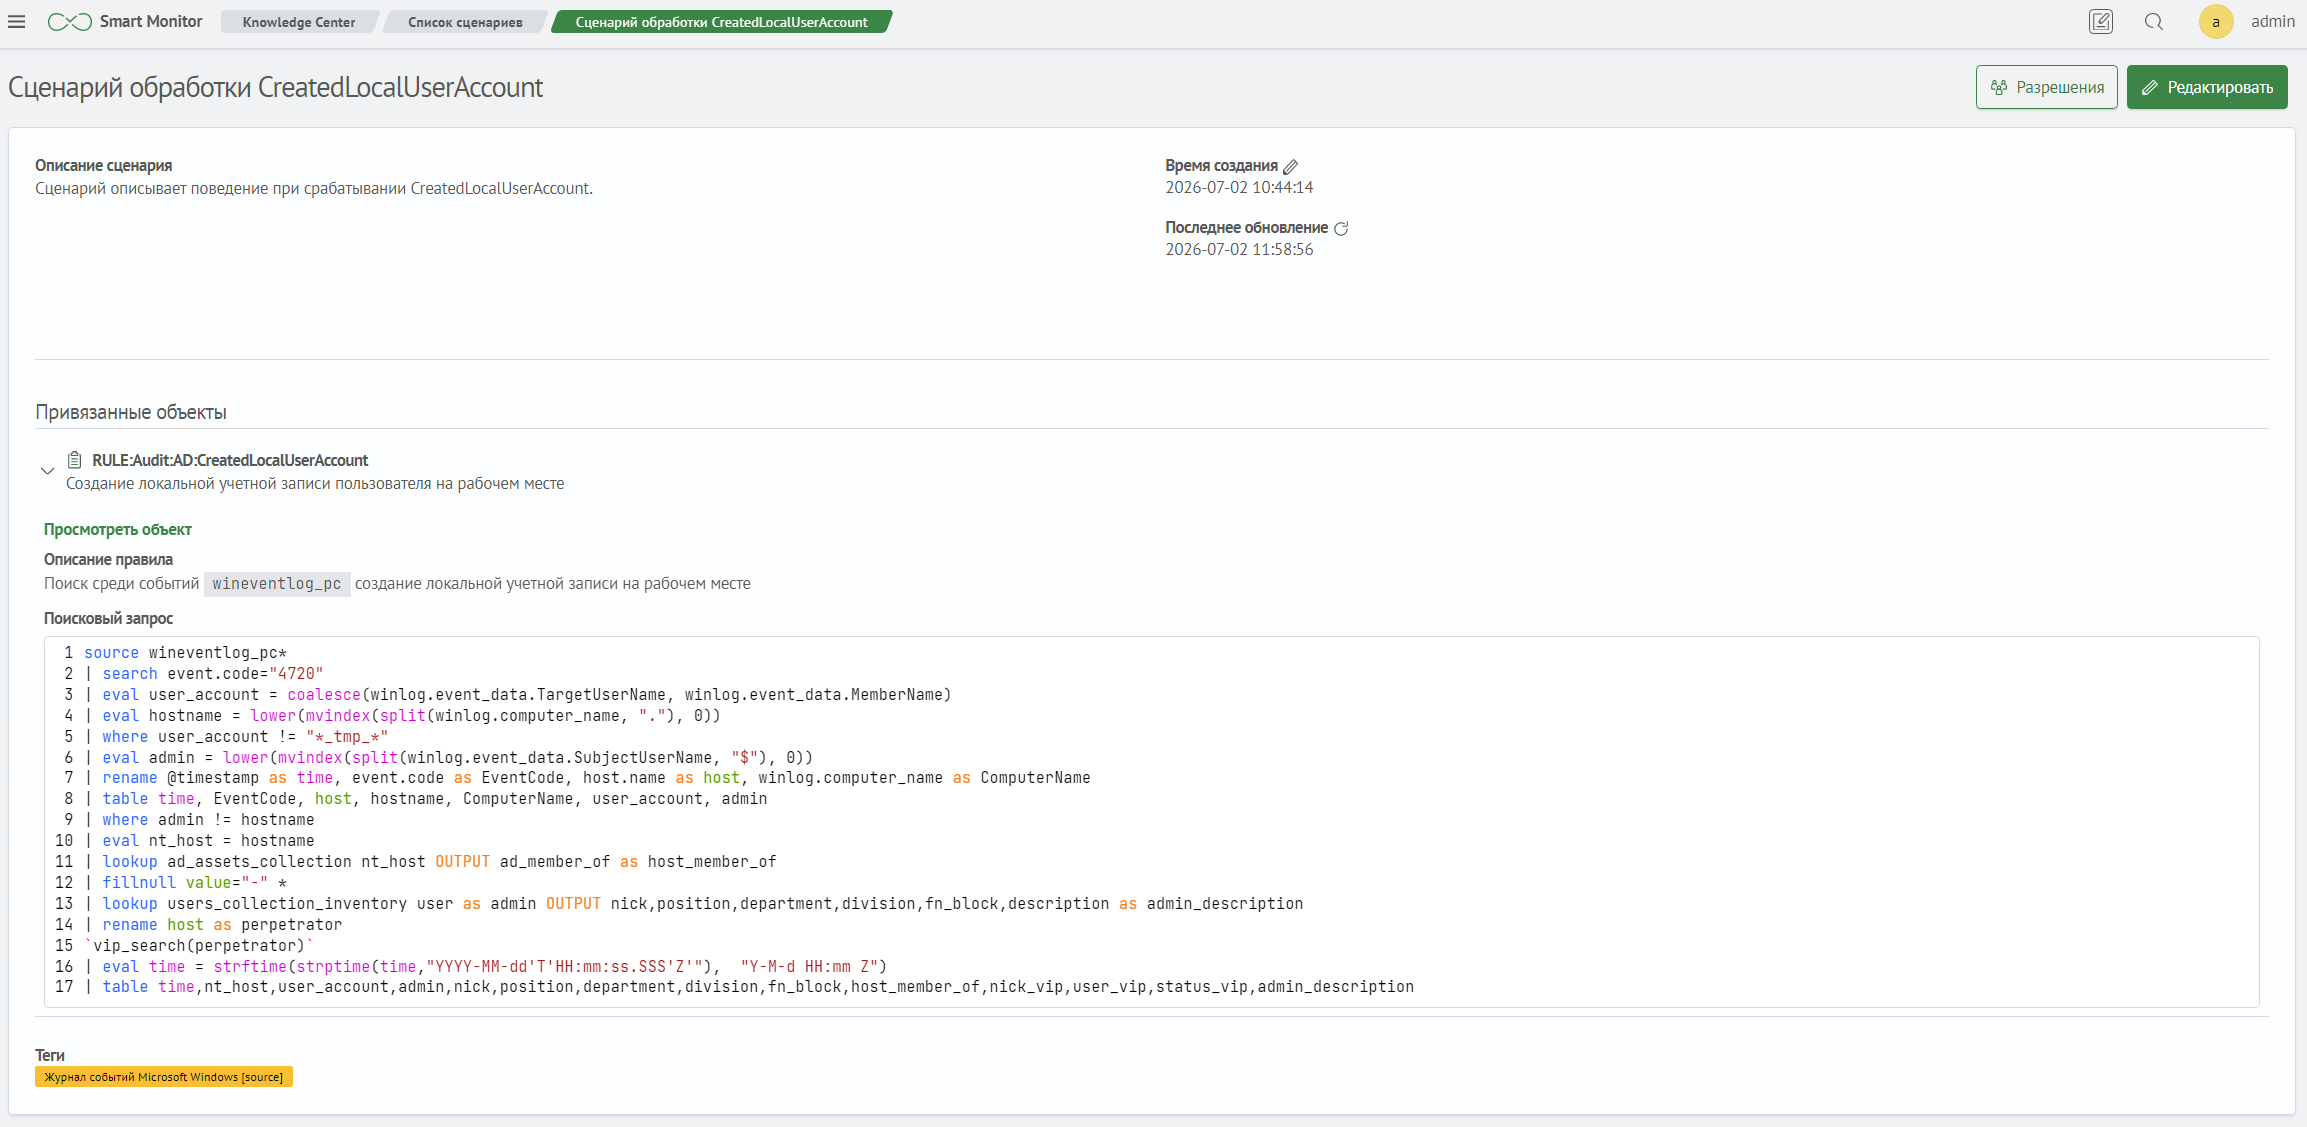Click the Теги label
Viewport: 2307px width, 1127px height.
click(50, 1056)
